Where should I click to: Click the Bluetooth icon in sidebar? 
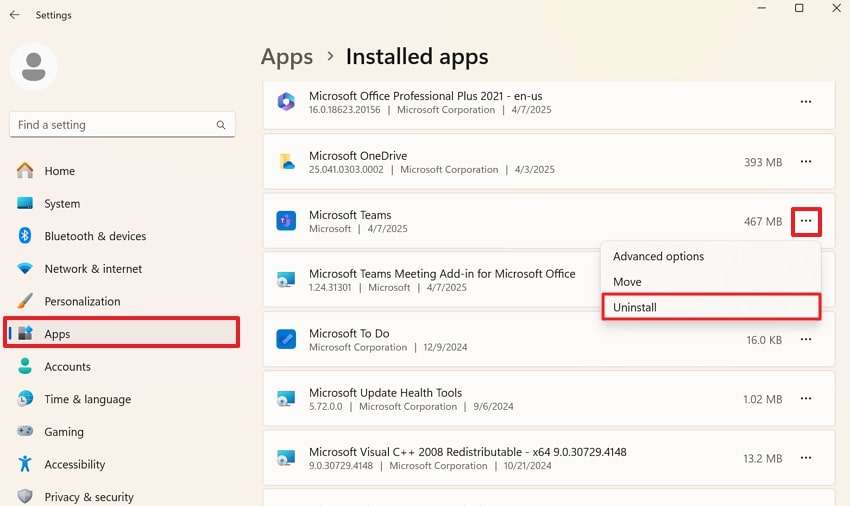25,235
